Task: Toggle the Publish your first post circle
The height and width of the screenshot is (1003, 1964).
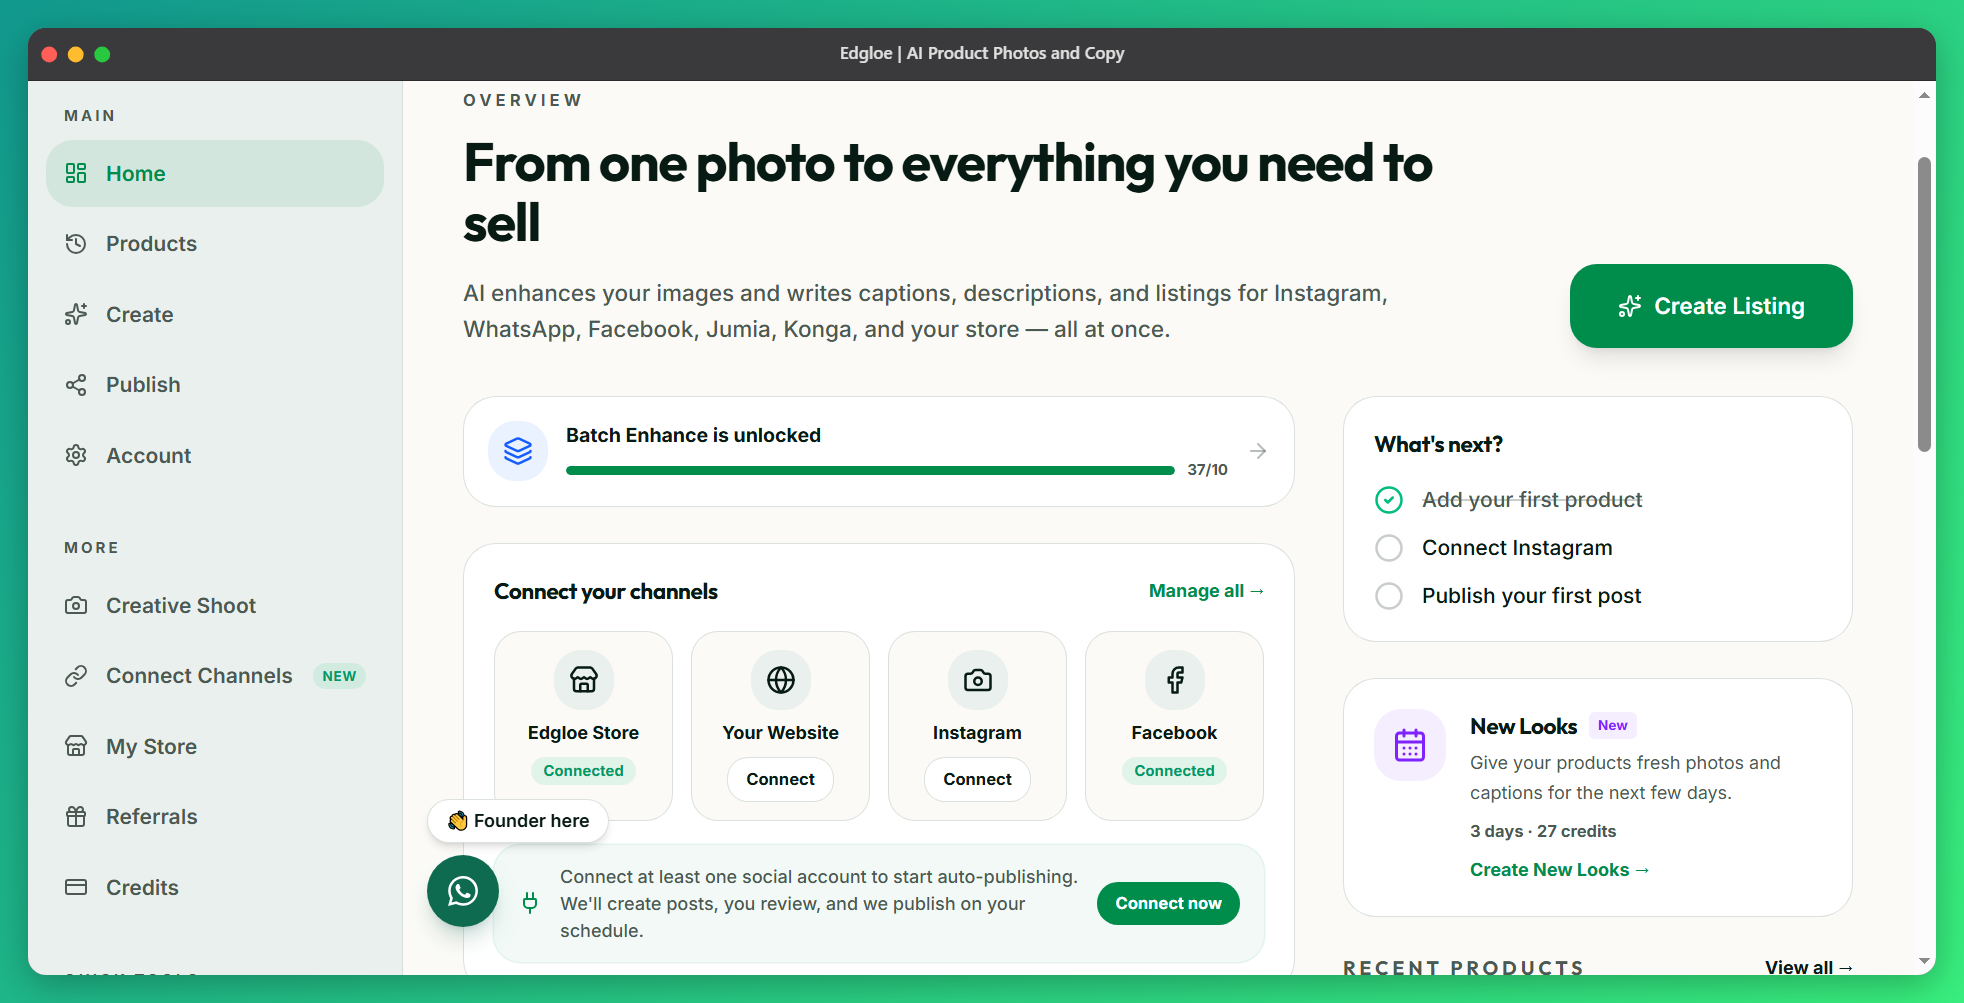Action: [x=1389, y=596]
